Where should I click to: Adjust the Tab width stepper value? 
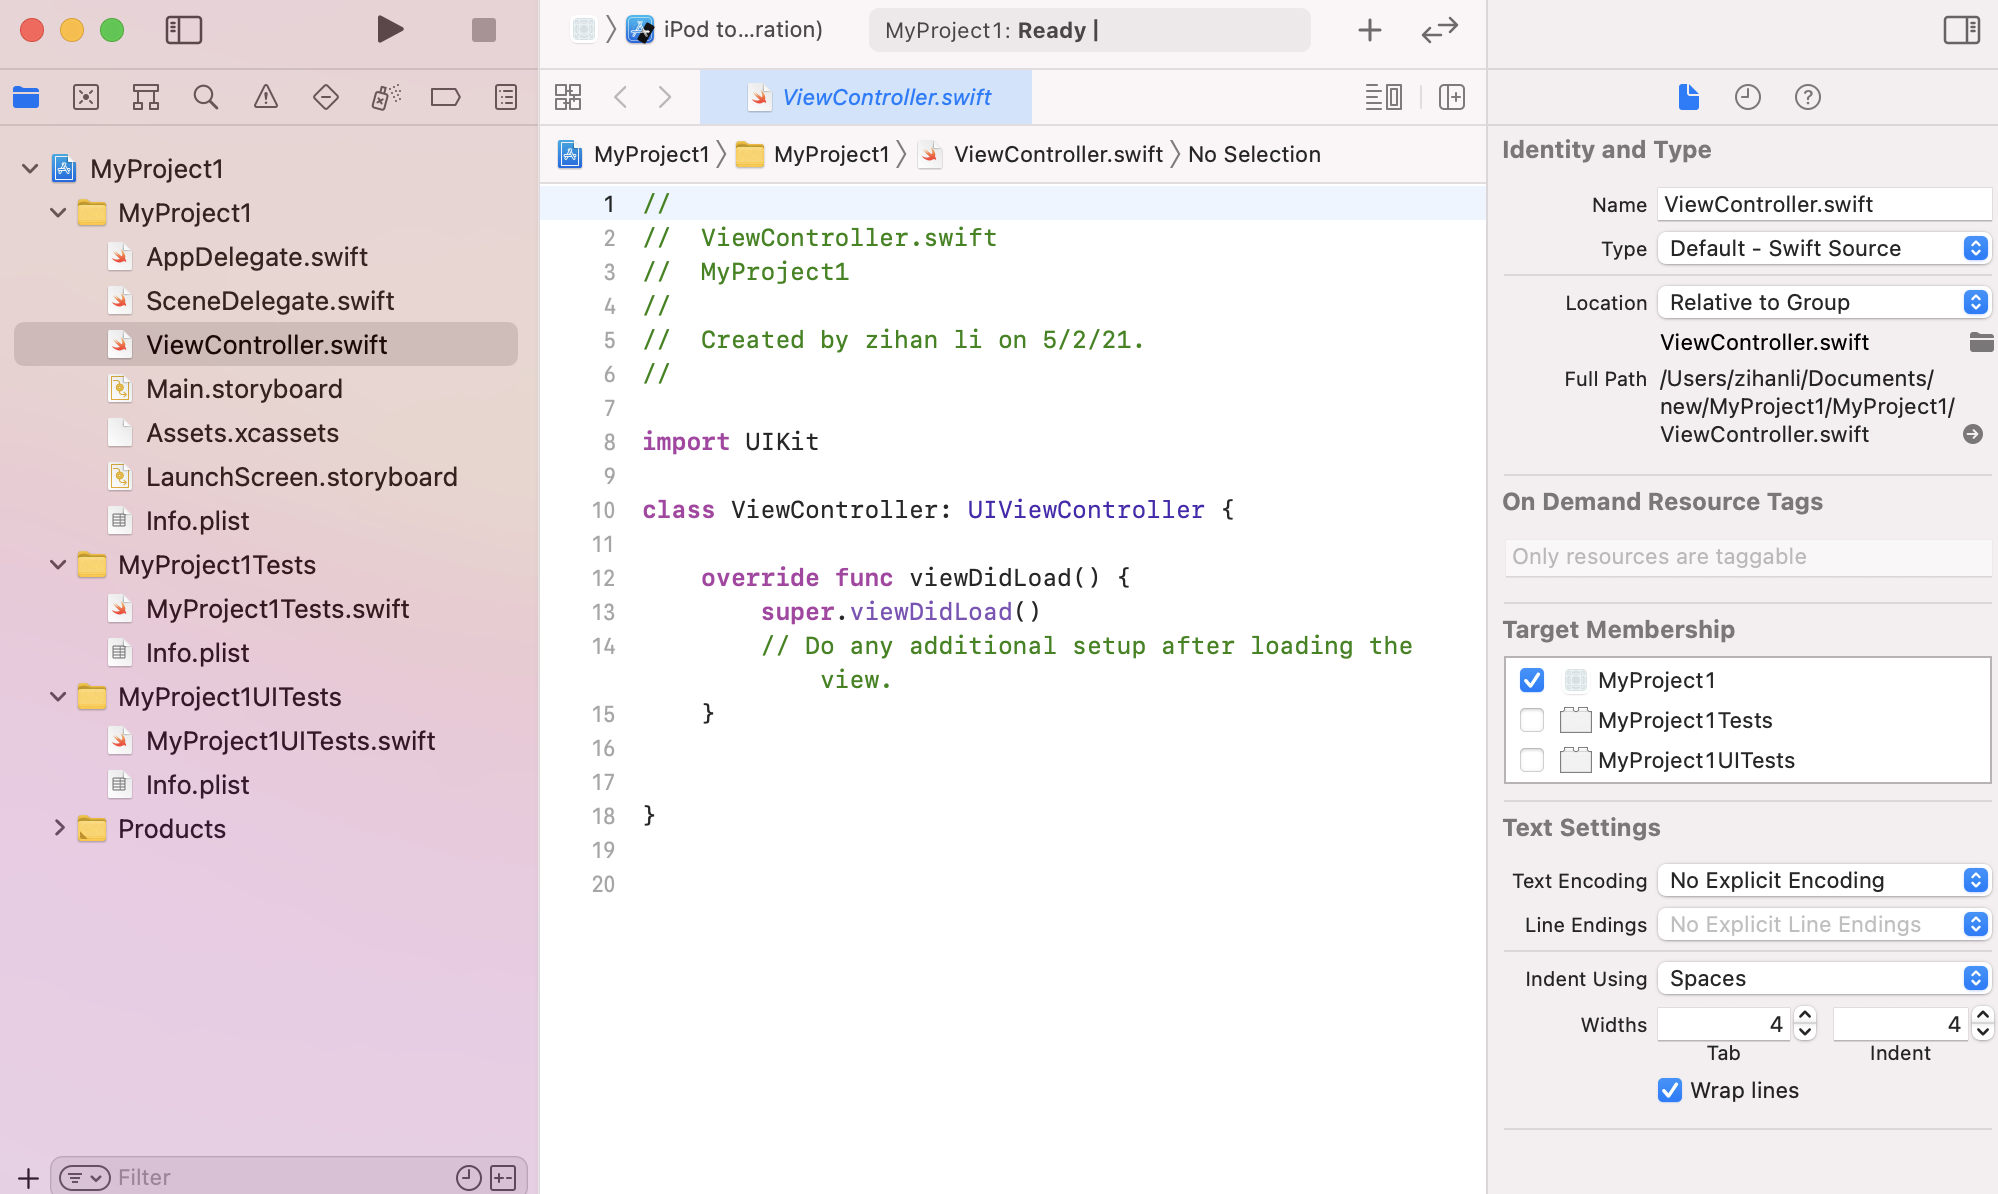point(1805,1023)
